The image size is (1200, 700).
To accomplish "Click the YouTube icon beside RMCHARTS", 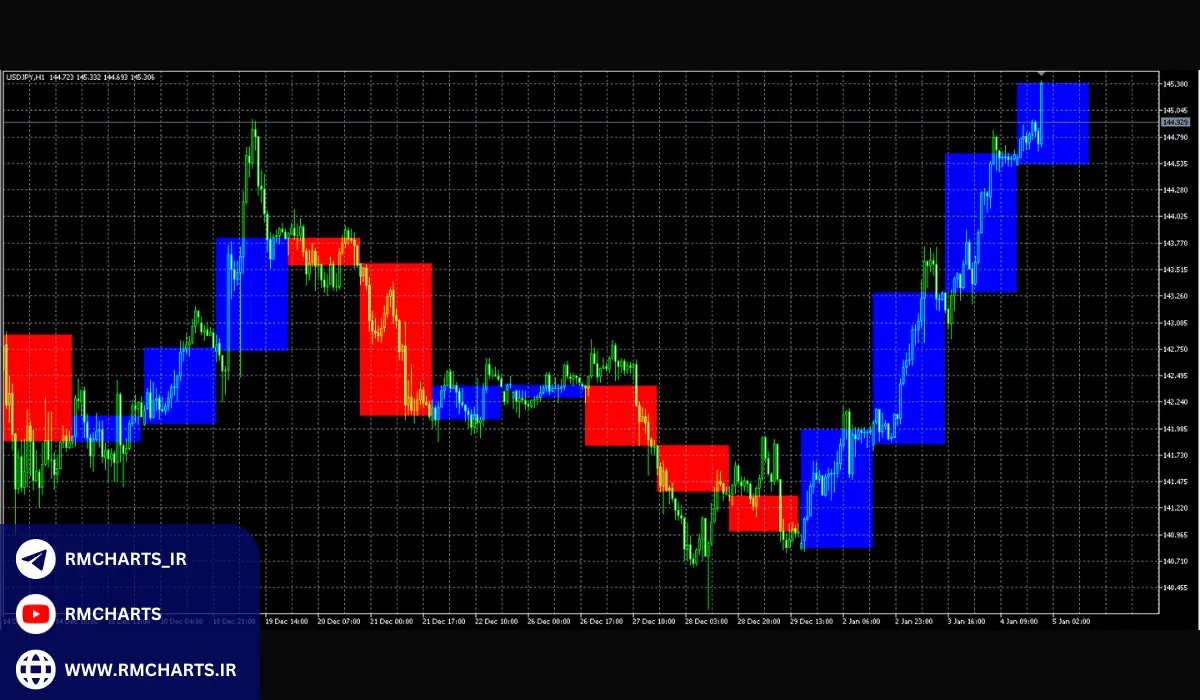I will pyautogui.click(x=36, y=613).
